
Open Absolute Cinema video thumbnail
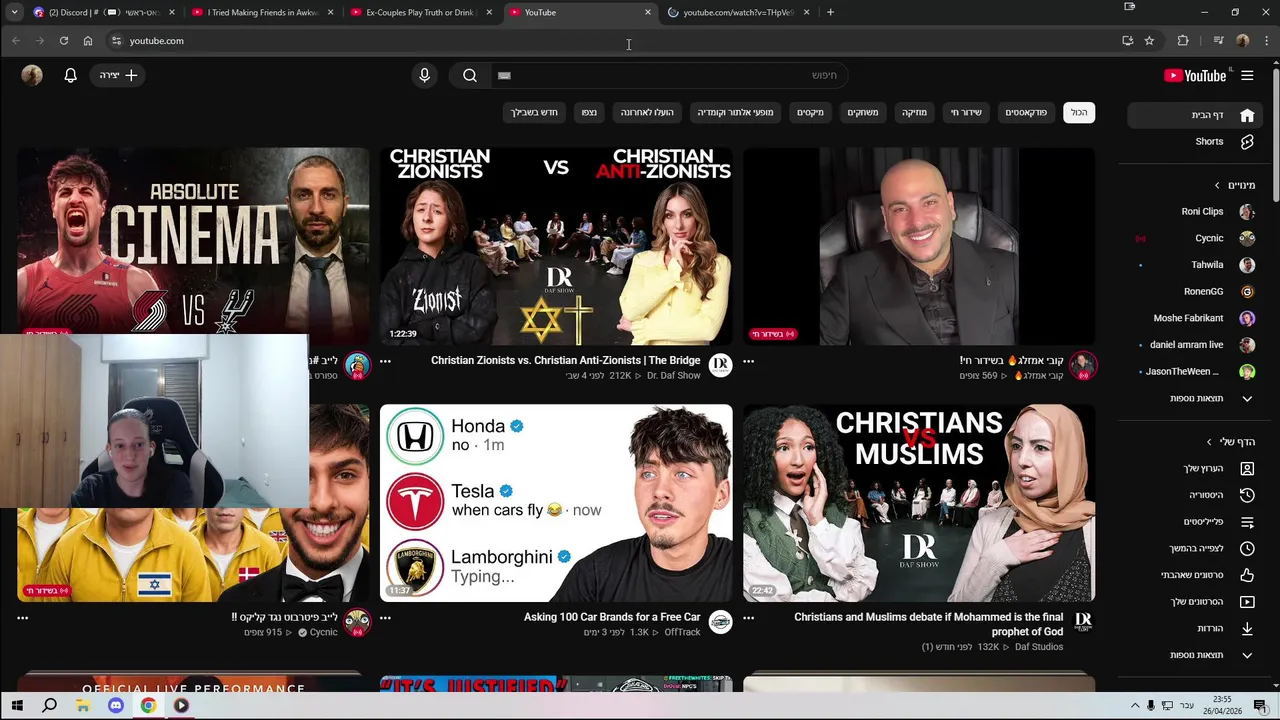click(x=193, y=240)
